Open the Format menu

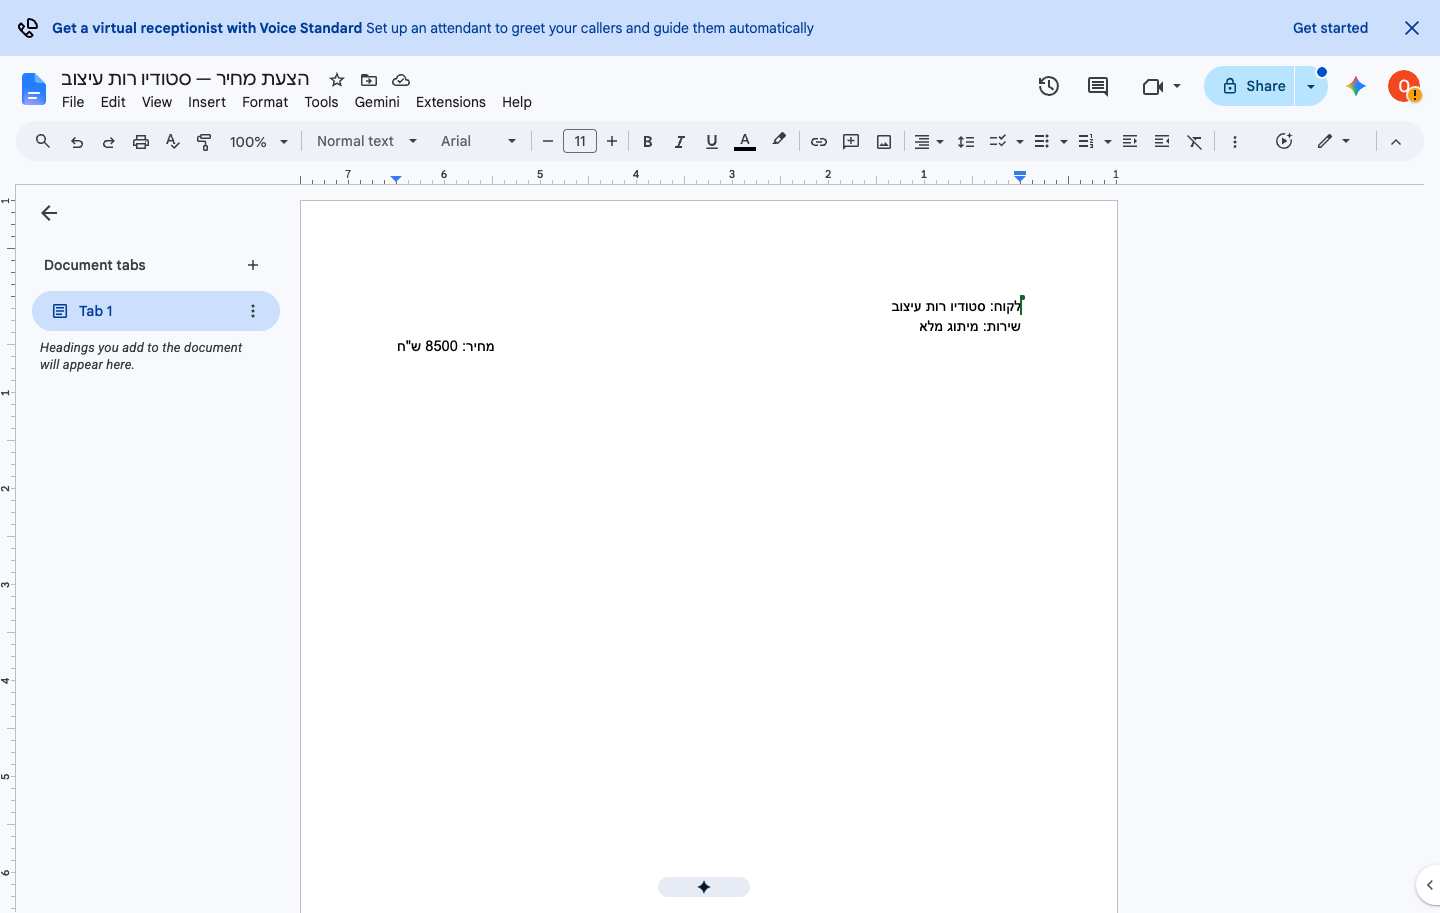(265, 102)
